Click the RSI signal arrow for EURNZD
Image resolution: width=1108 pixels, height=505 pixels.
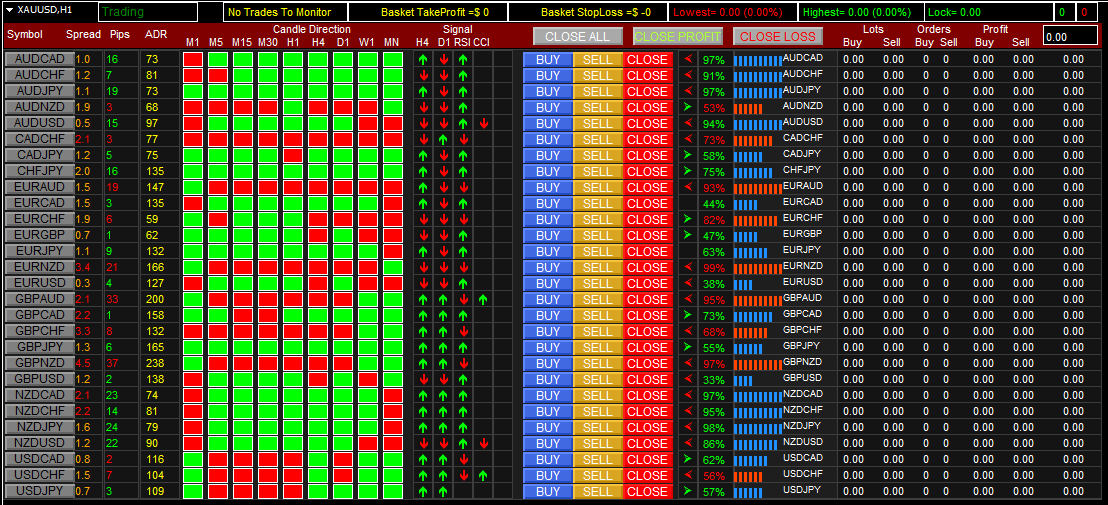coord(463,268)
